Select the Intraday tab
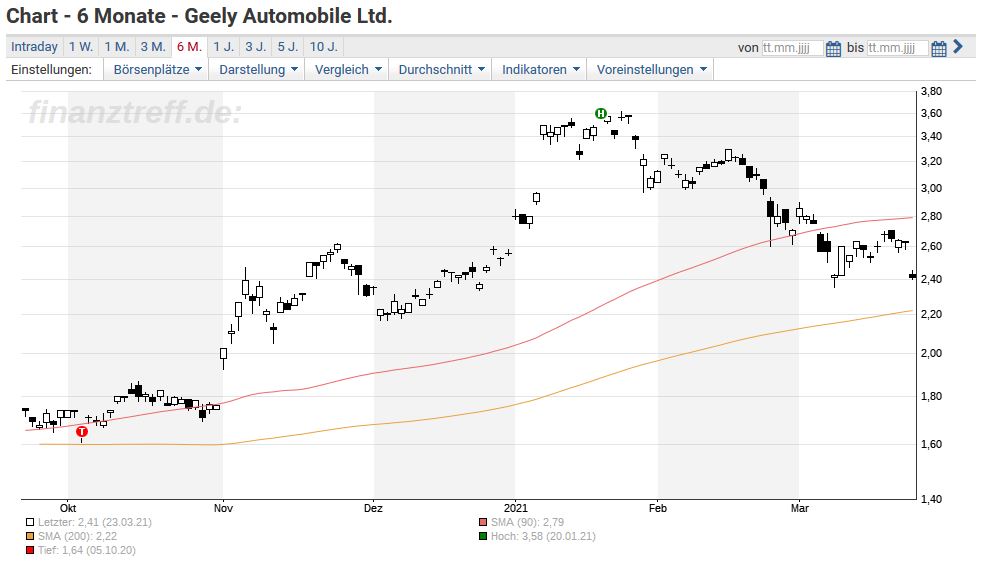The image size is (984, 565). click(x=35, y=46)
